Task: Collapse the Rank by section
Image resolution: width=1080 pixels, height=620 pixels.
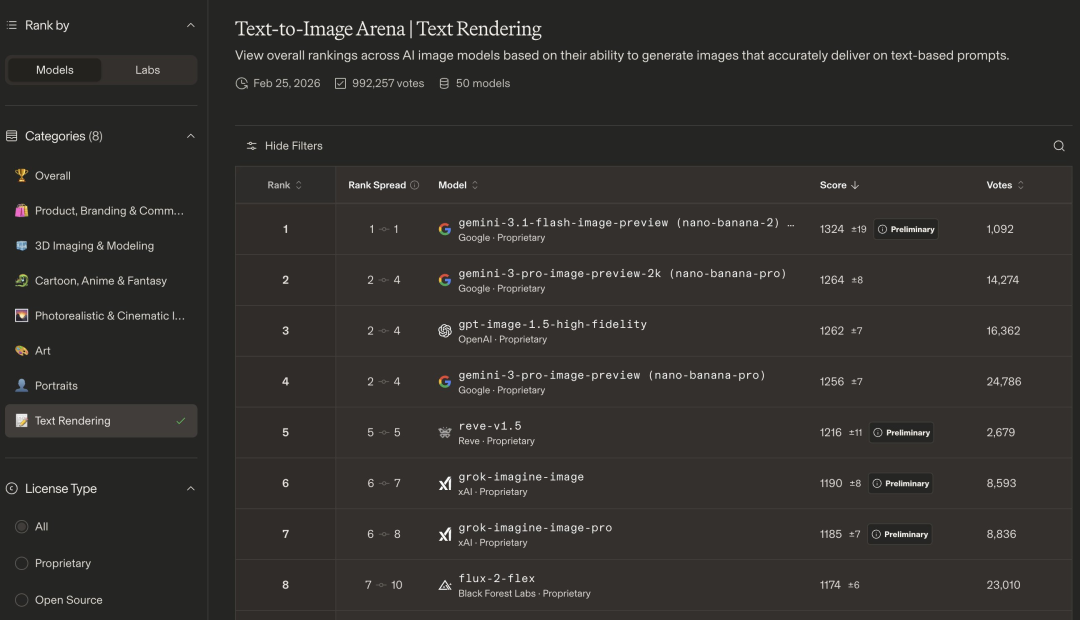Action: pos(191,25)
